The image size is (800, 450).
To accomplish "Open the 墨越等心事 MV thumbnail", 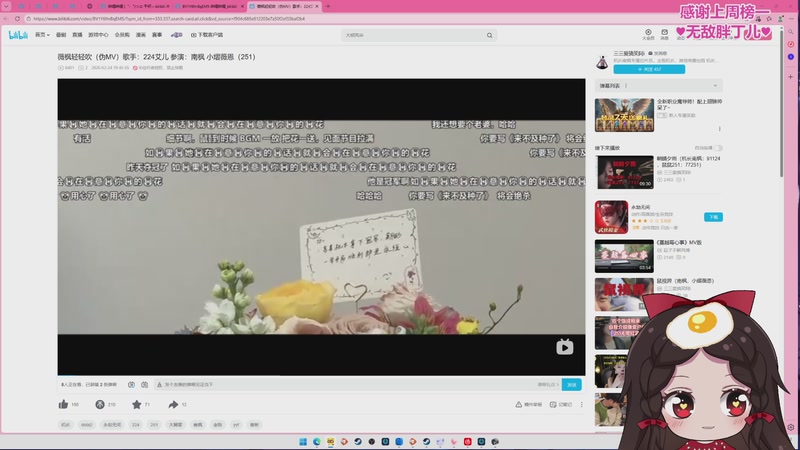I will [x=624, y=256].
